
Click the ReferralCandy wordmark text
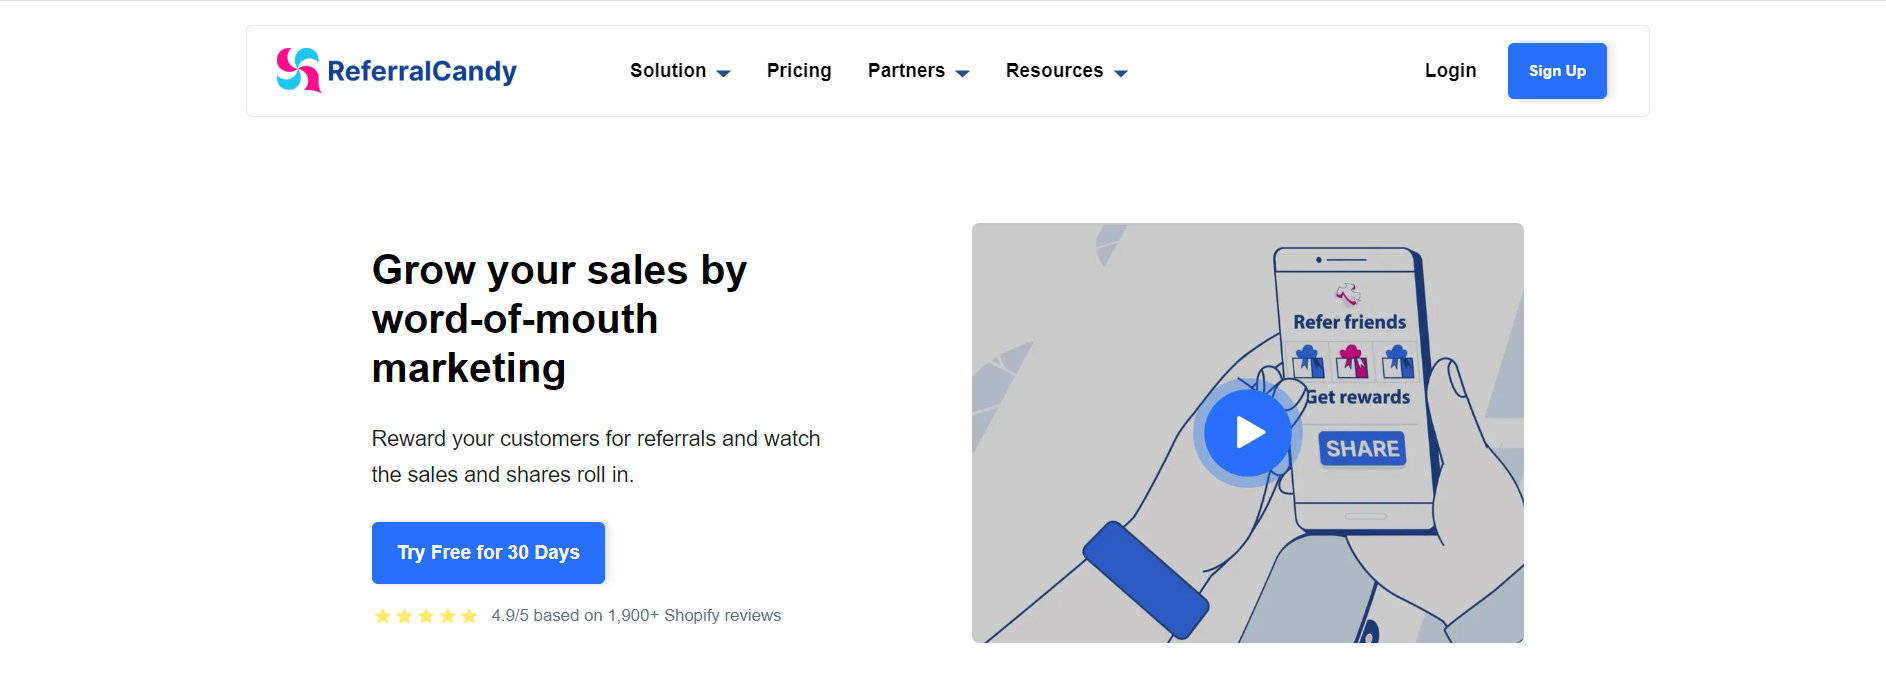(x=422, y=71)
